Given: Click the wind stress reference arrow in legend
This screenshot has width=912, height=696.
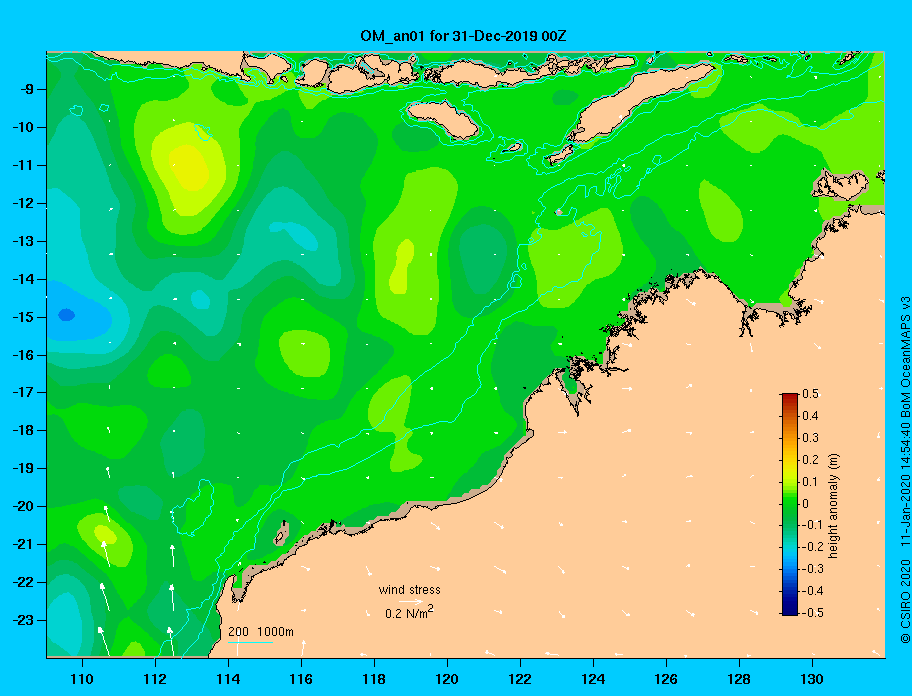Looking at the screenshot, I should [411, 602].
